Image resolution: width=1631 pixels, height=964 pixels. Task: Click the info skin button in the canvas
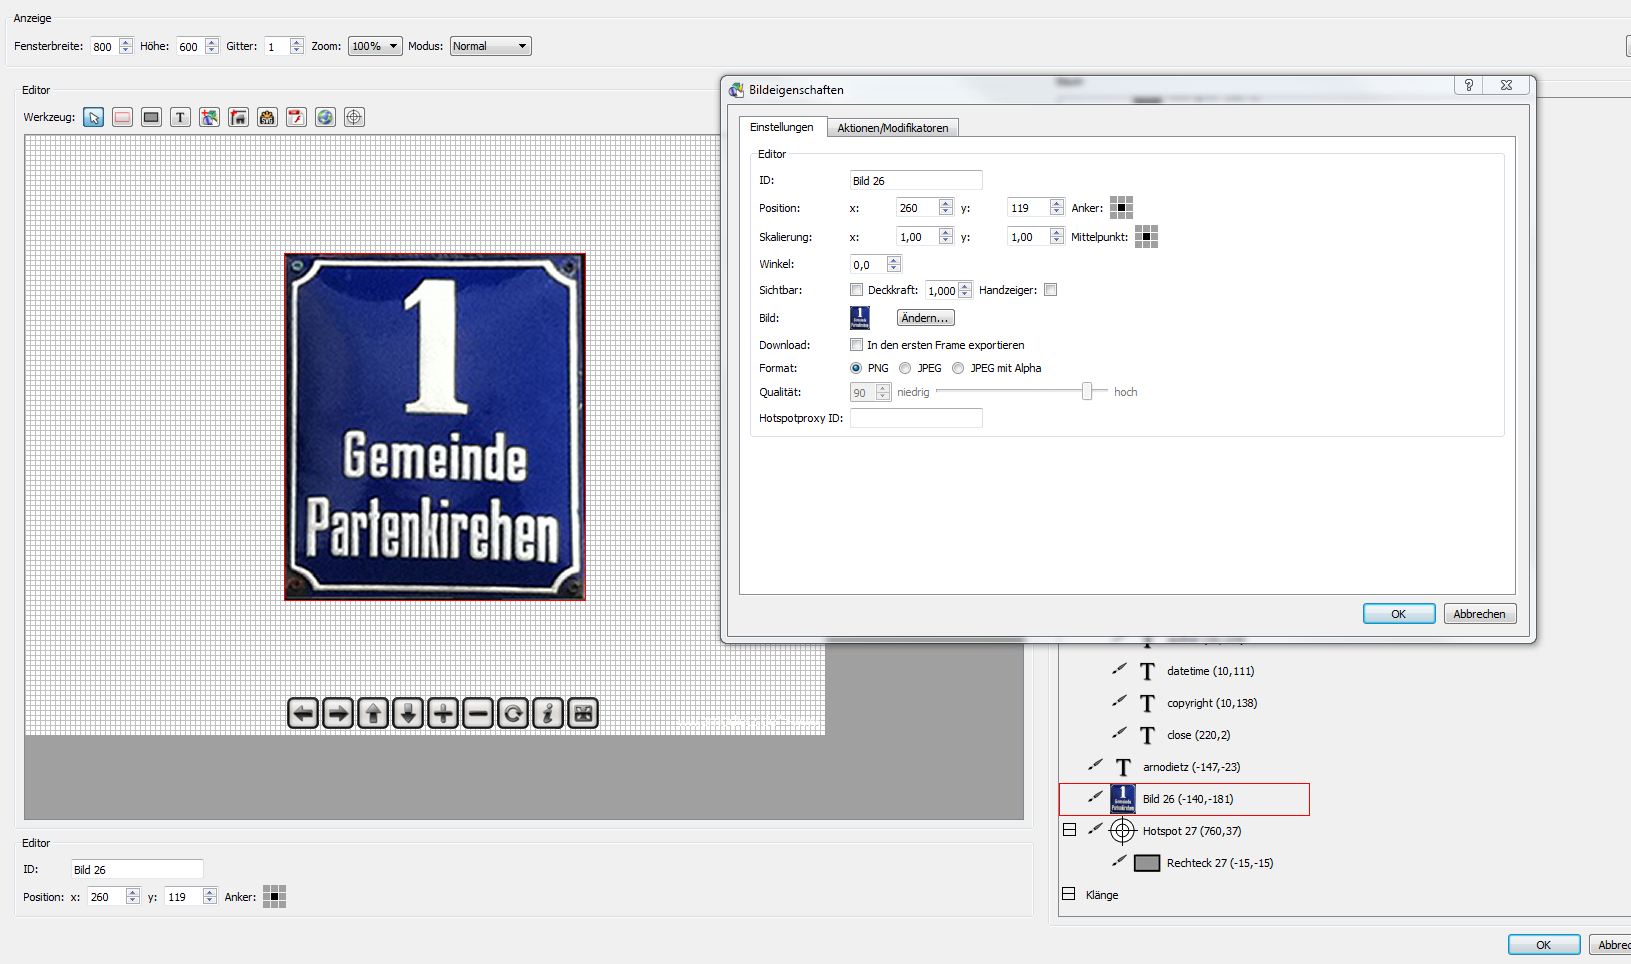(x=548, y=713)
